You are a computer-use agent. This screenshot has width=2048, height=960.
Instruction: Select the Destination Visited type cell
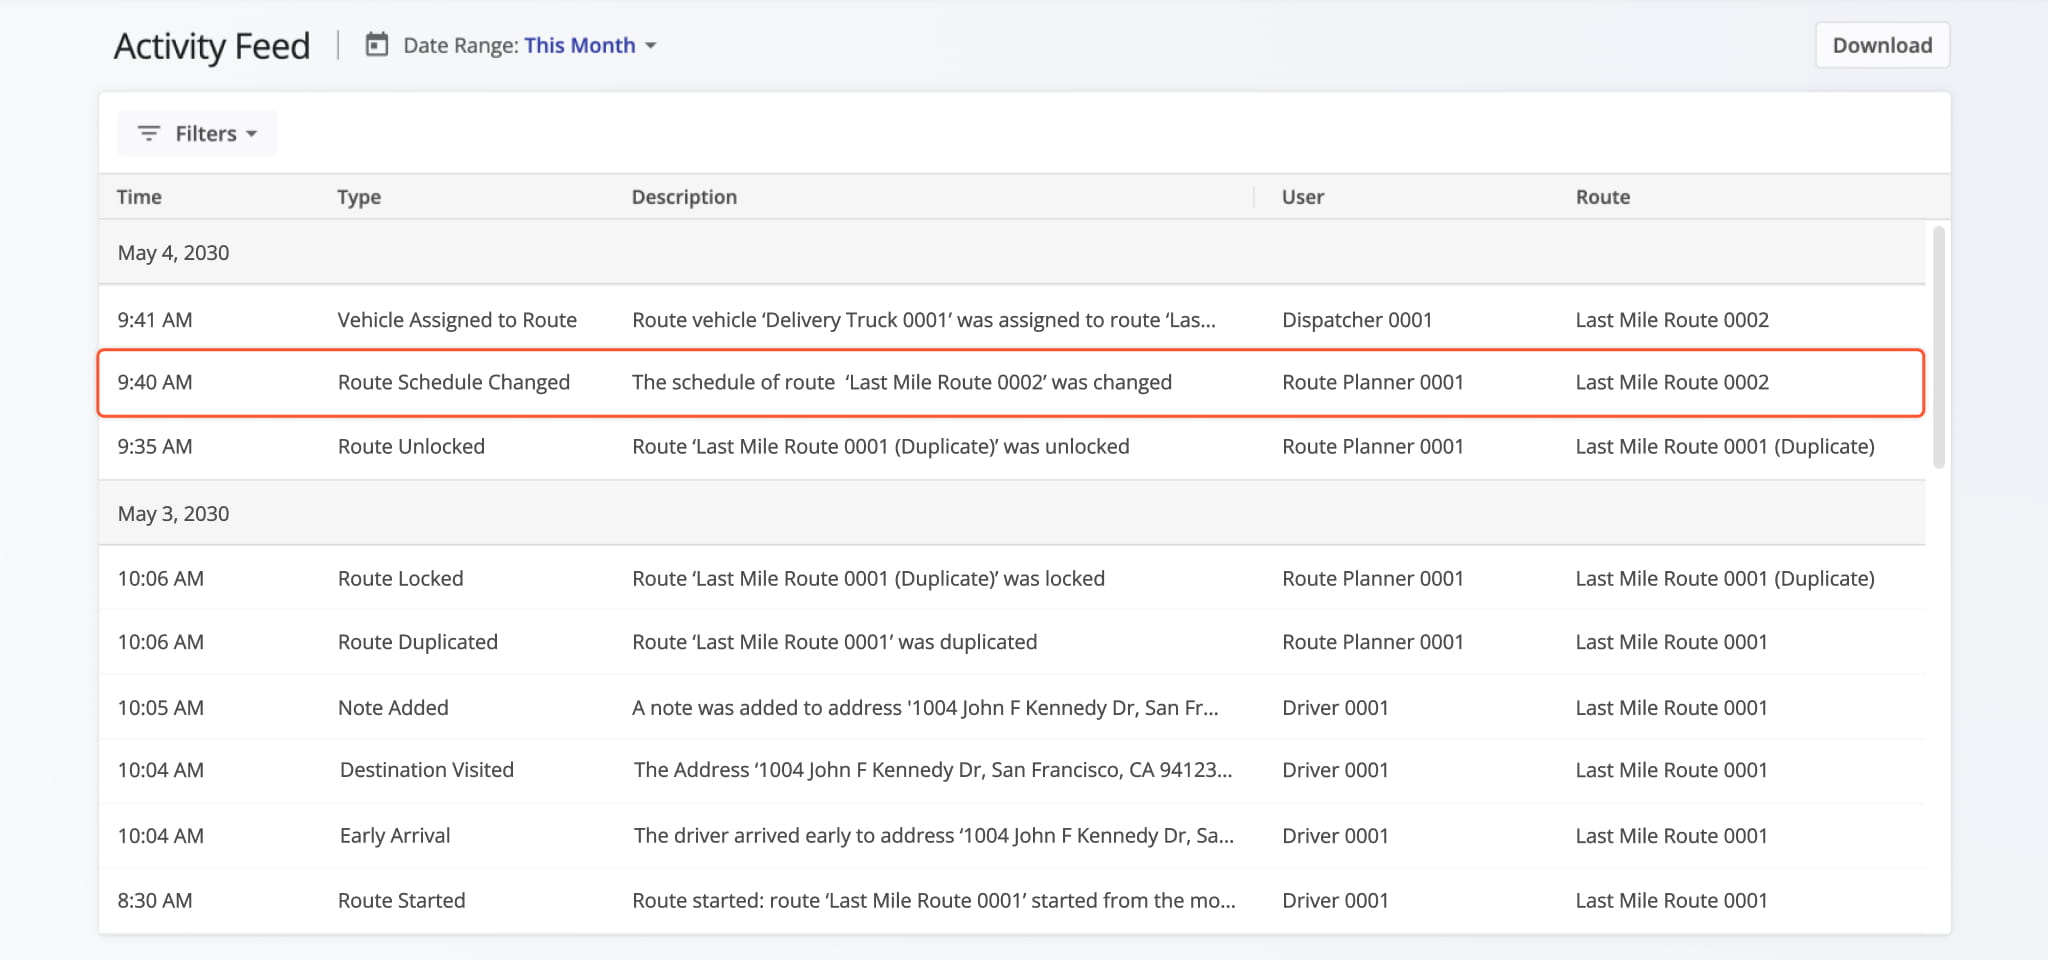[427, 770]
